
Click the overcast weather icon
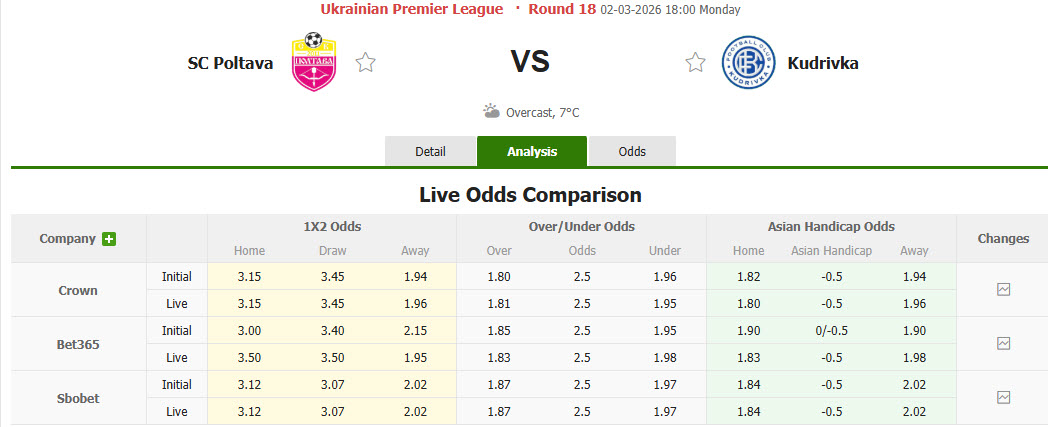click(x=491, y=111)
